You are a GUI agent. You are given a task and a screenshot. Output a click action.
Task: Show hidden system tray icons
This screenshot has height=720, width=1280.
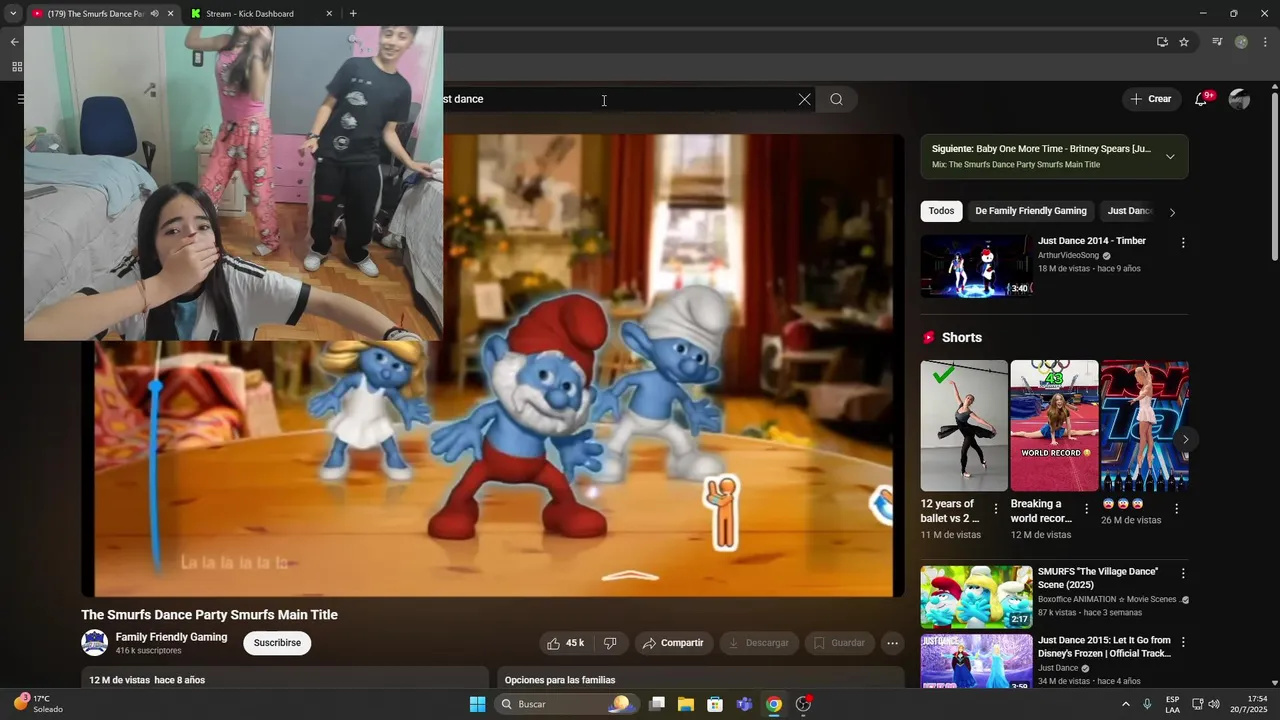point(1125,704)
